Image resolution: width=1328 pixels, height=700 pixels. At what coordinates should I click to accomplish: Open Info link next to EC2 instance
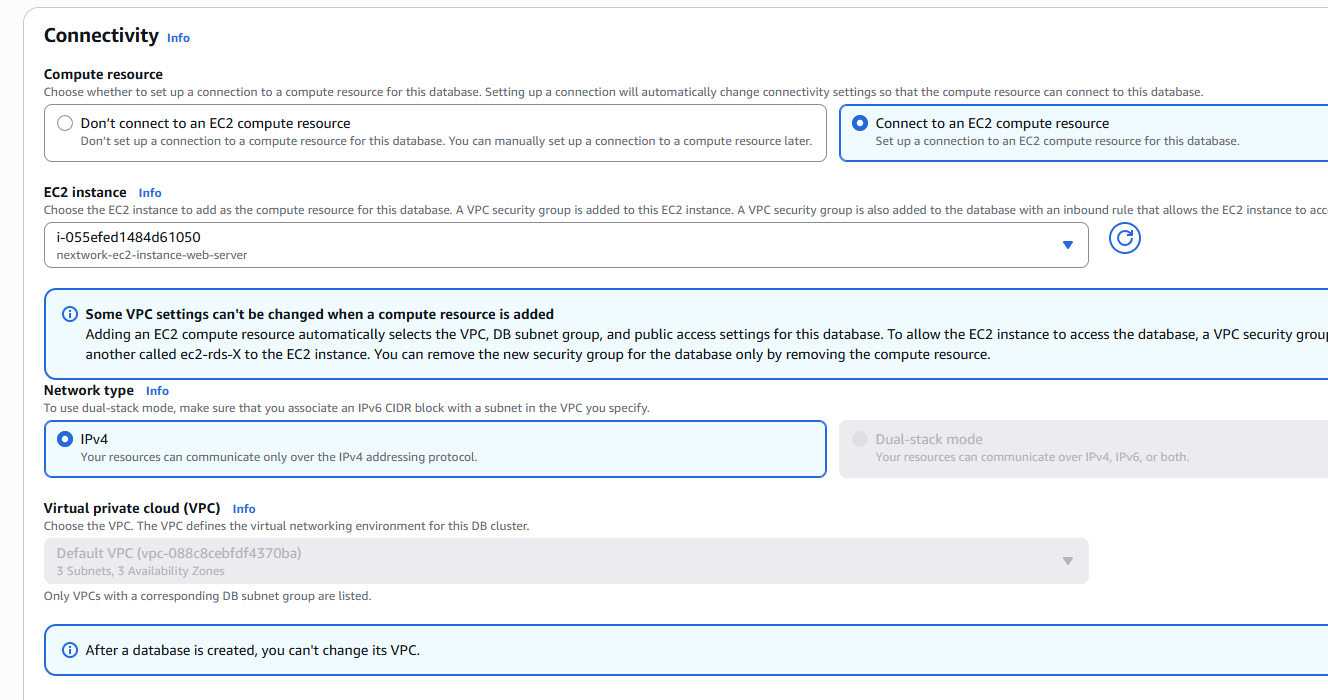(150, 193)
